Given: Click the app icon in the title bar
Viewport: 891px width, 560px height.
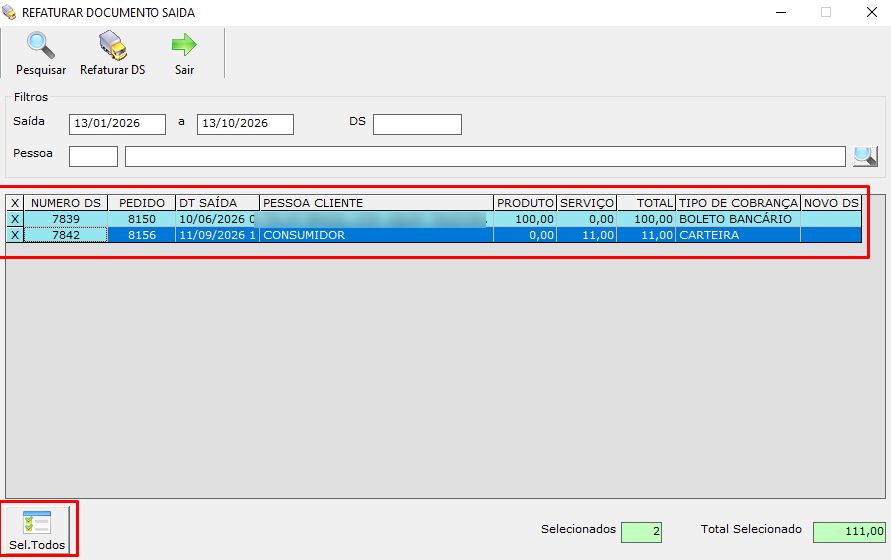Looking at the screenshot, I should click(9, 12).
